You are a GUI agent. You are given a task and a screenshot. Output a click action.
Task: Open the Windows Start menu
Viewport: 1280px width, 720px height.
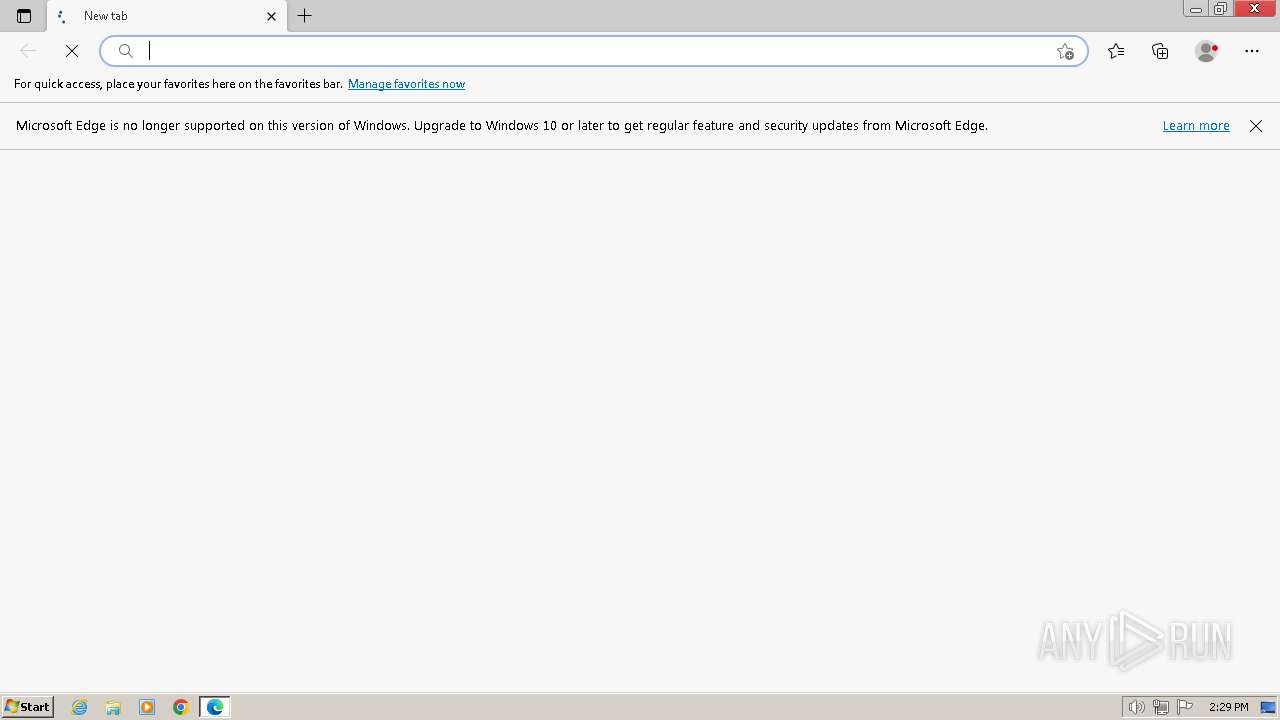click(27, 707)
